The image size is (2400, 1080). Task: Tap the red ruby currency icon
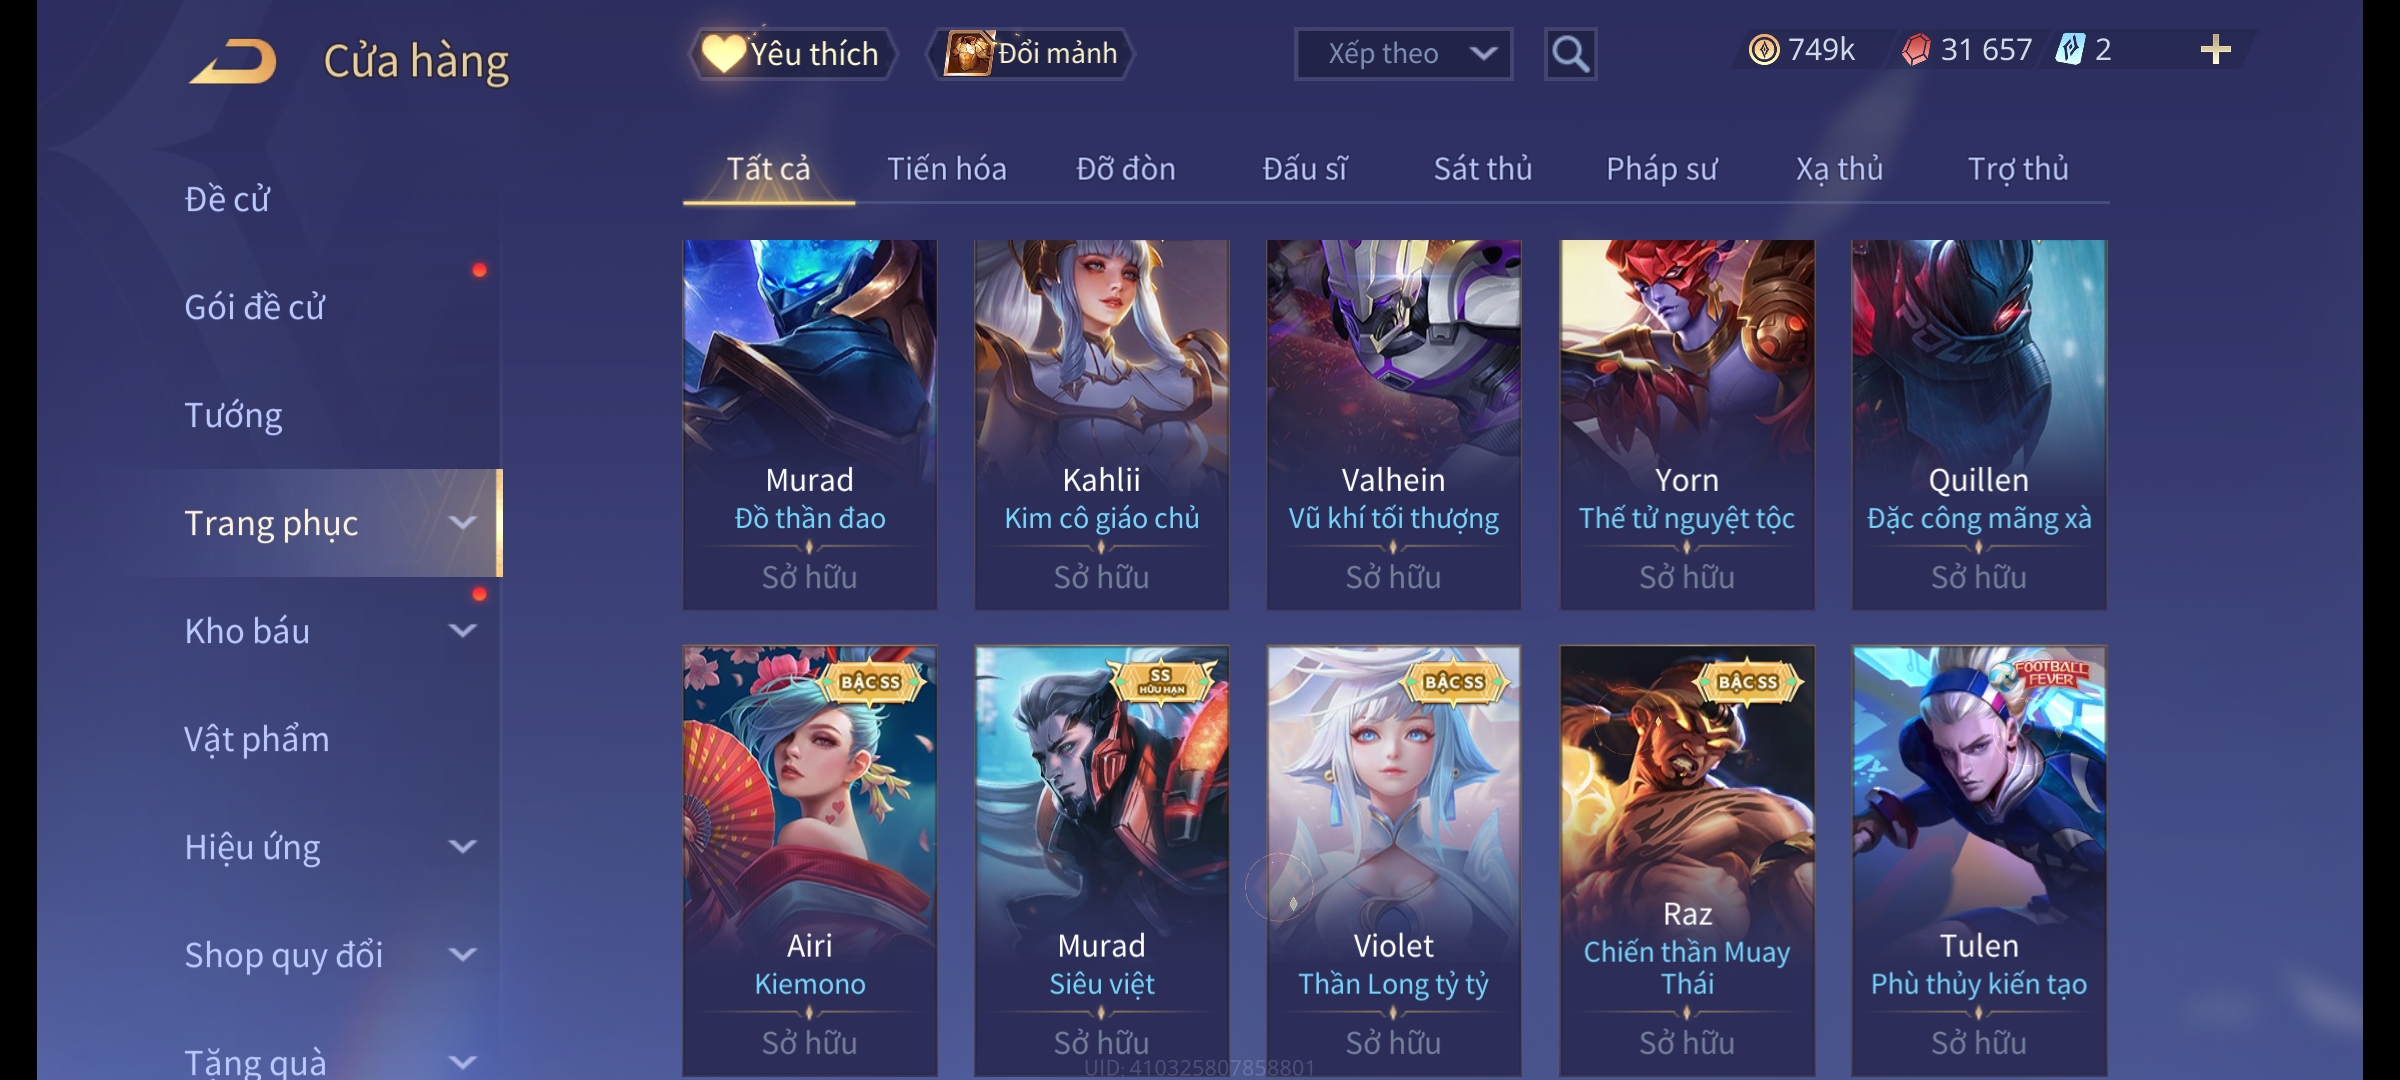[x=1916, y=50]
